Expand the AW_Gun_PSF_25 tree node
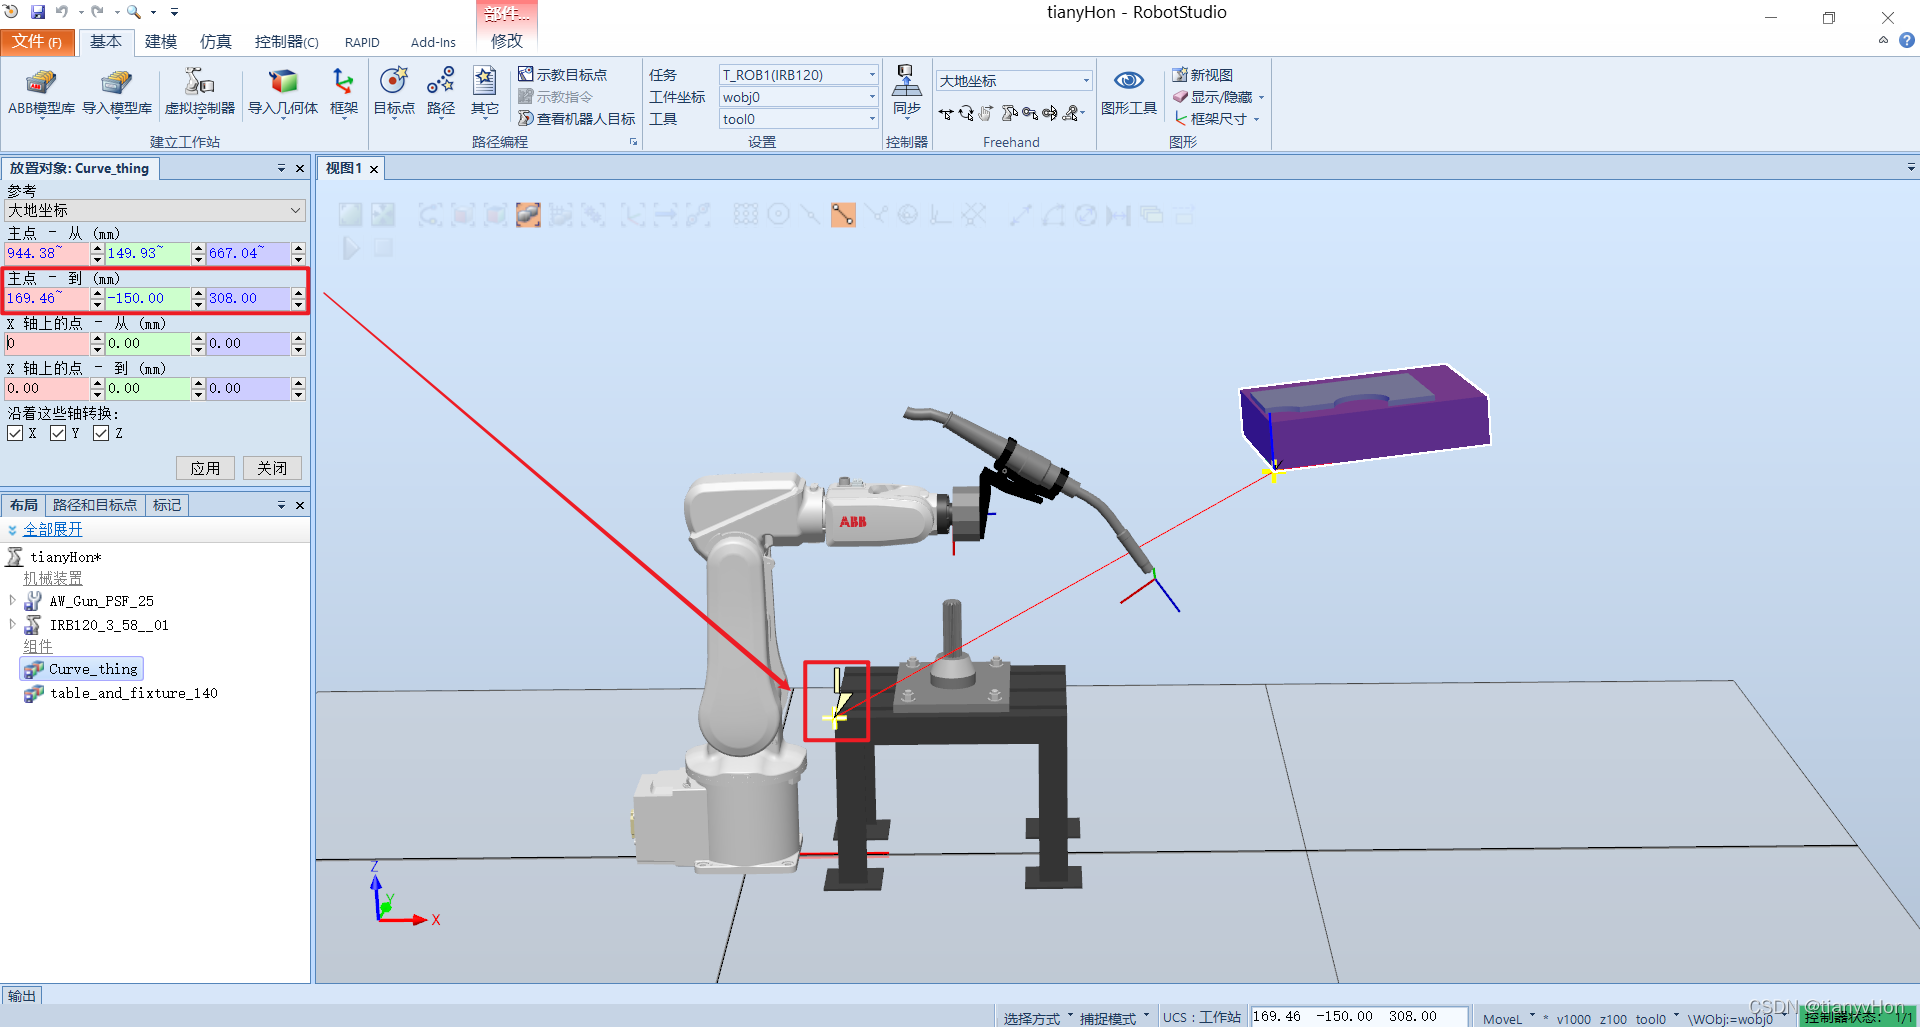 (x=12, y=600)
